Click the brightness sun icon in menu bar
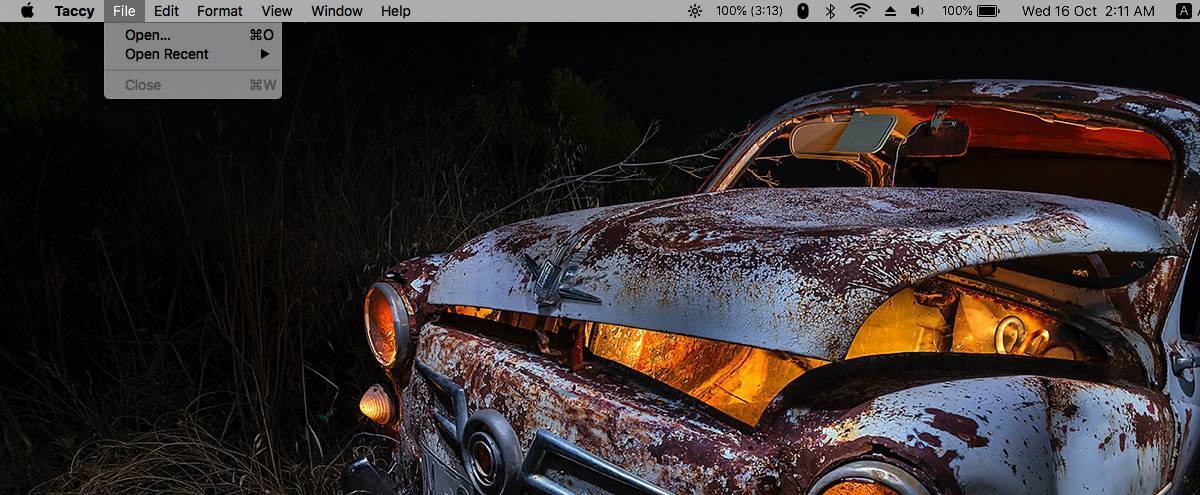The height and width of the screenshot is (495, 1200). pyautogui.click(x=695, y=11)
